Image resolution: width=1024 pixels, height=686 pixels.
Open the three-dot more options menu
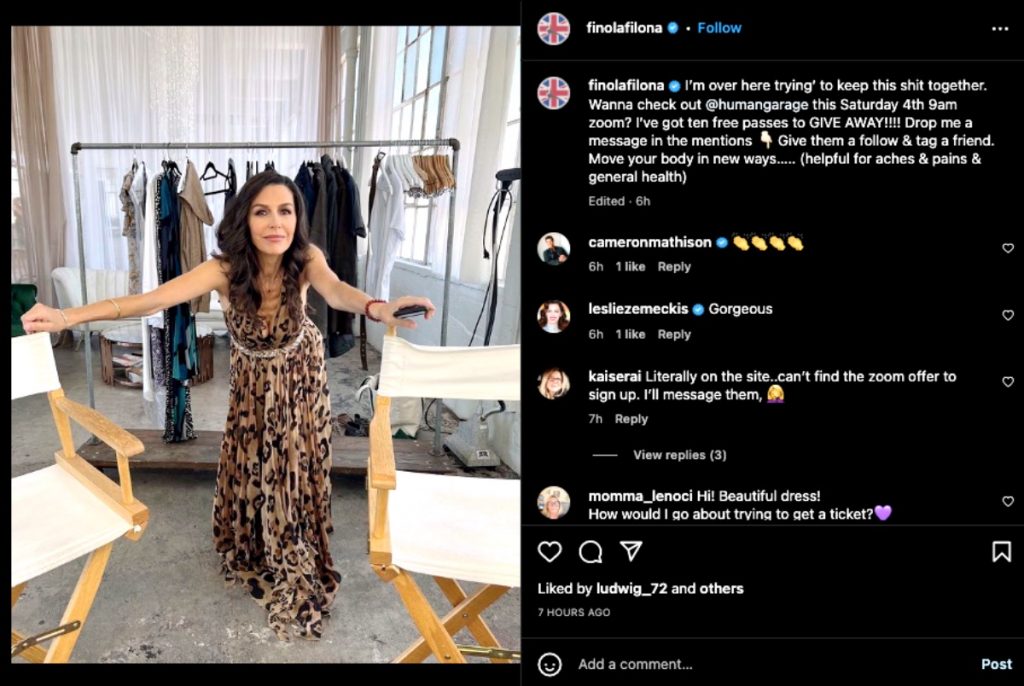click(x=1000, y=28)
